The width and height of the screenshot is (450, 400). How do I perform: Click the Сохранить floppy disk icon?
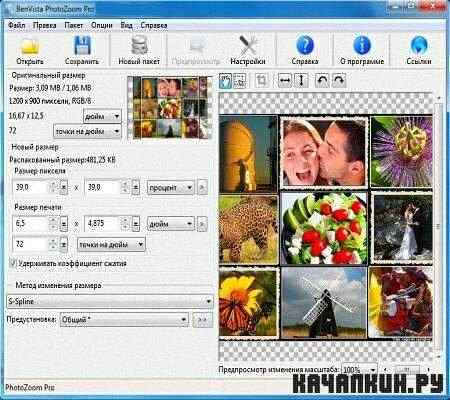pos(82,45)
